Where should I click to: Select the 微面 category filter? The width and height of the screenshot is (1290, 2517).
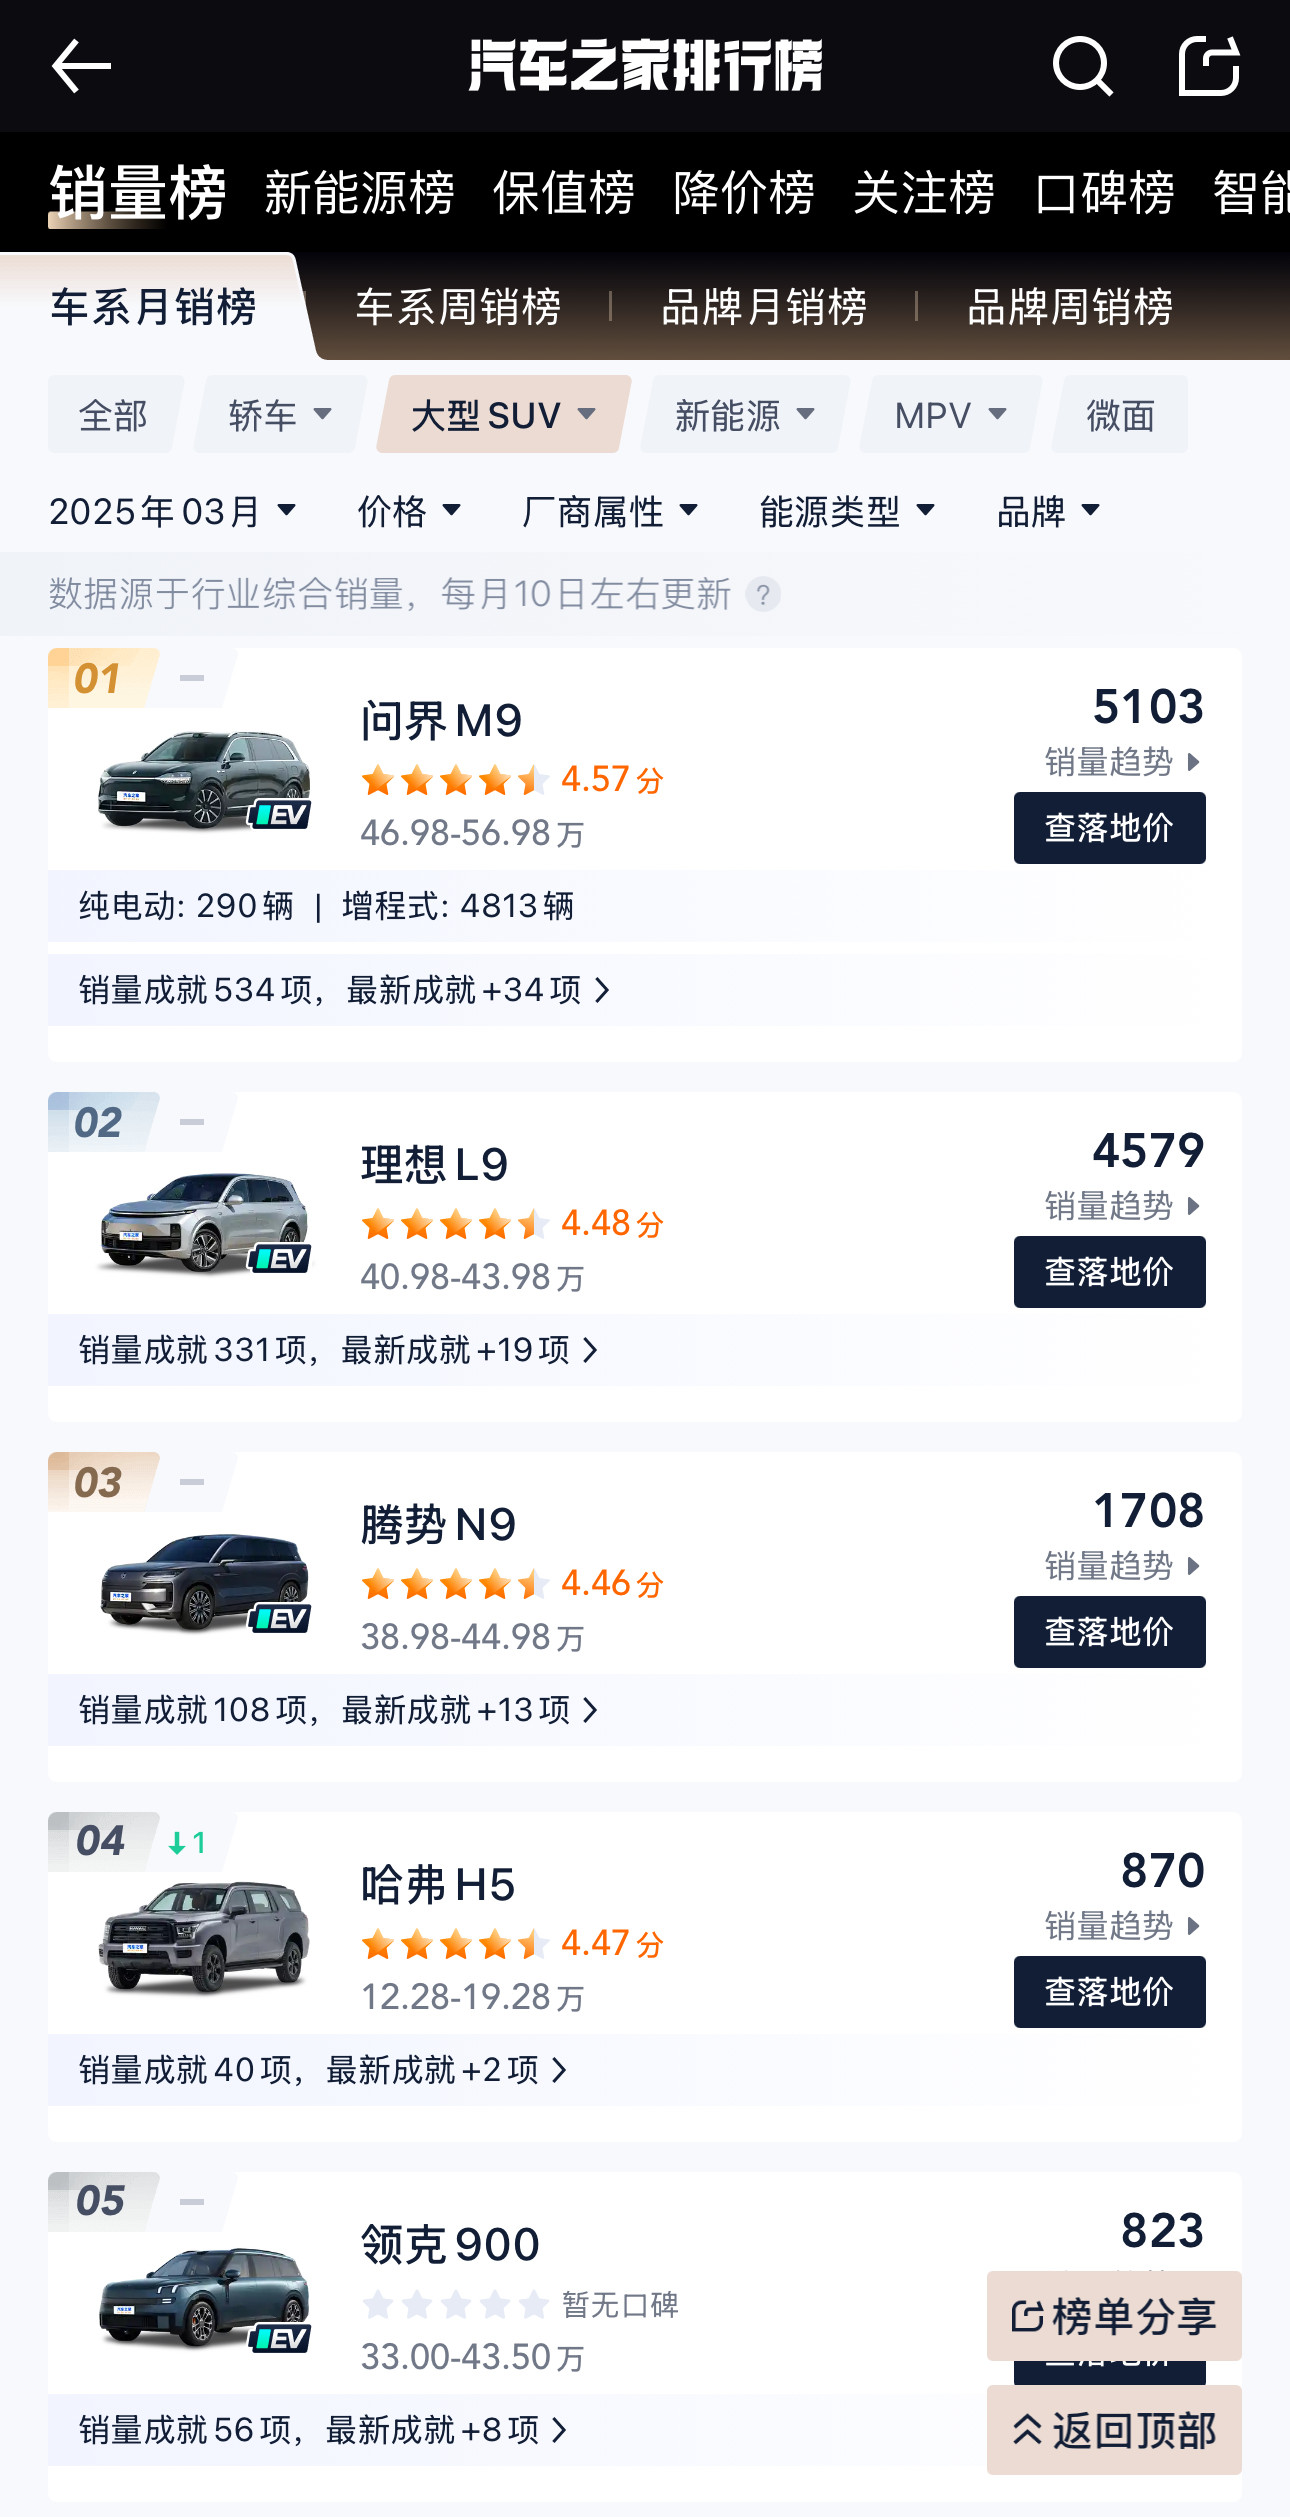1120,415
